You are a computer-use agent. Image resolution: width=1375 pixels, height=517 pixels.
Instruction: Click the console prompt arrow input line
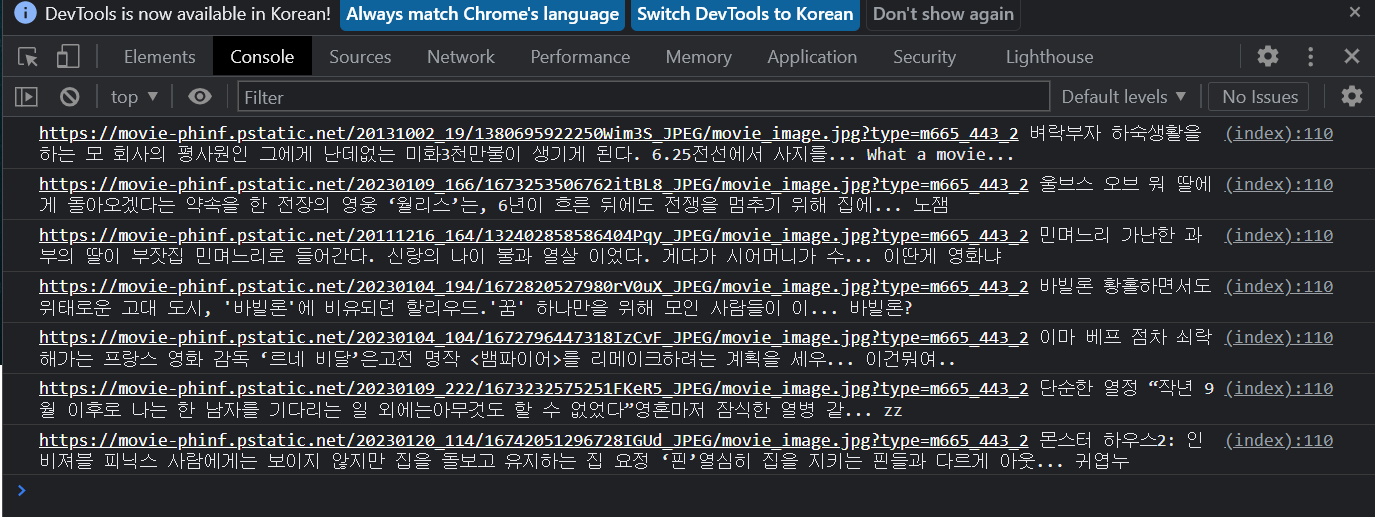click(x=687, y=490)
